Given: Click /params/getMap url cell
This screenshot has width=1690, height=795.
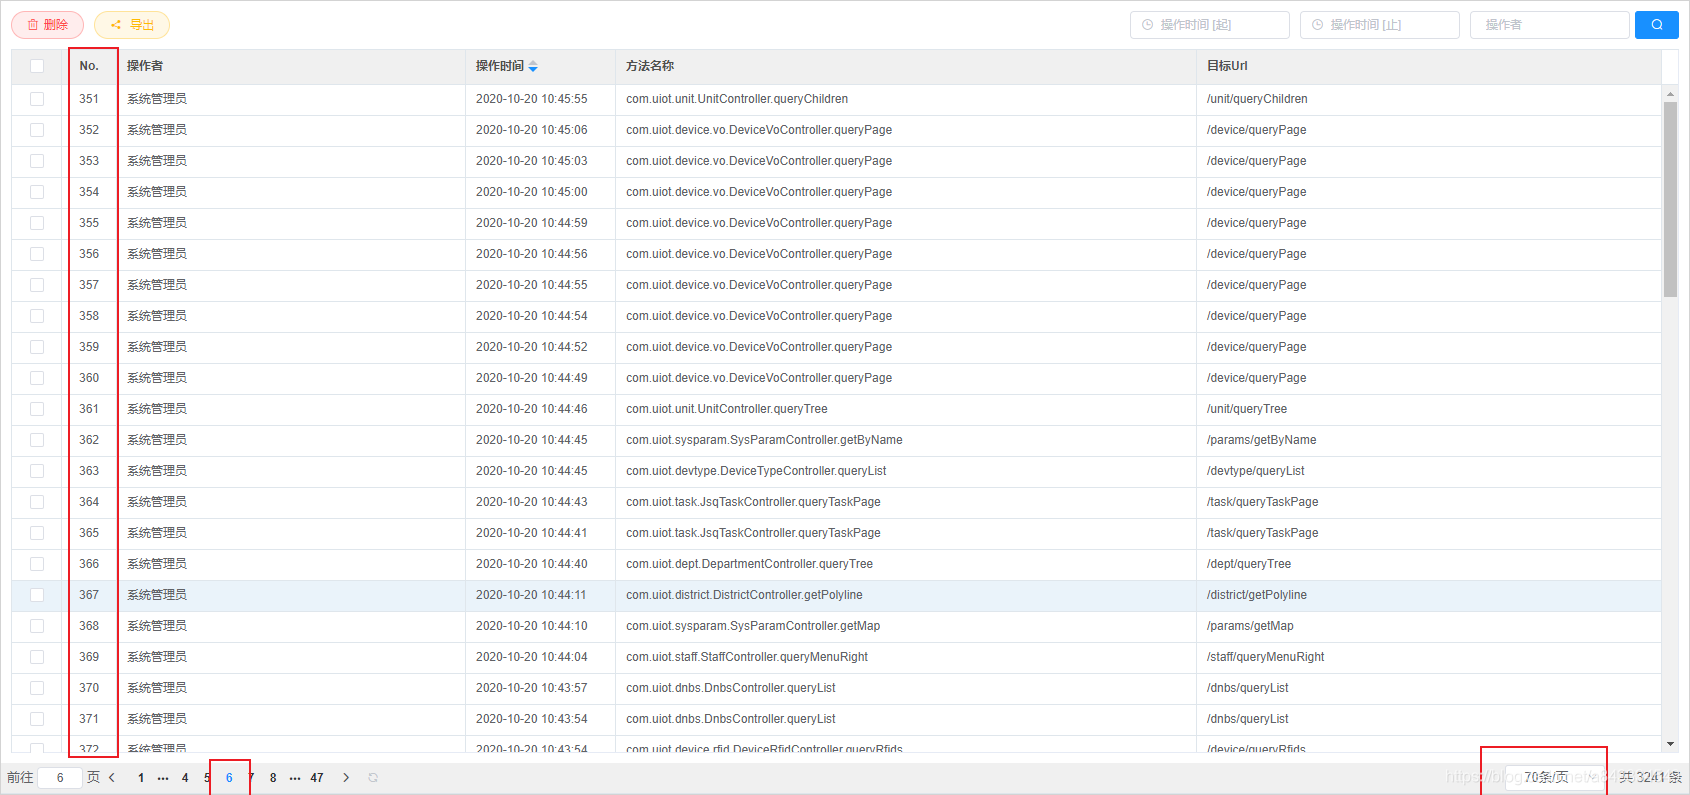Looking at the screenshot, I should (x=1250, y=626).
